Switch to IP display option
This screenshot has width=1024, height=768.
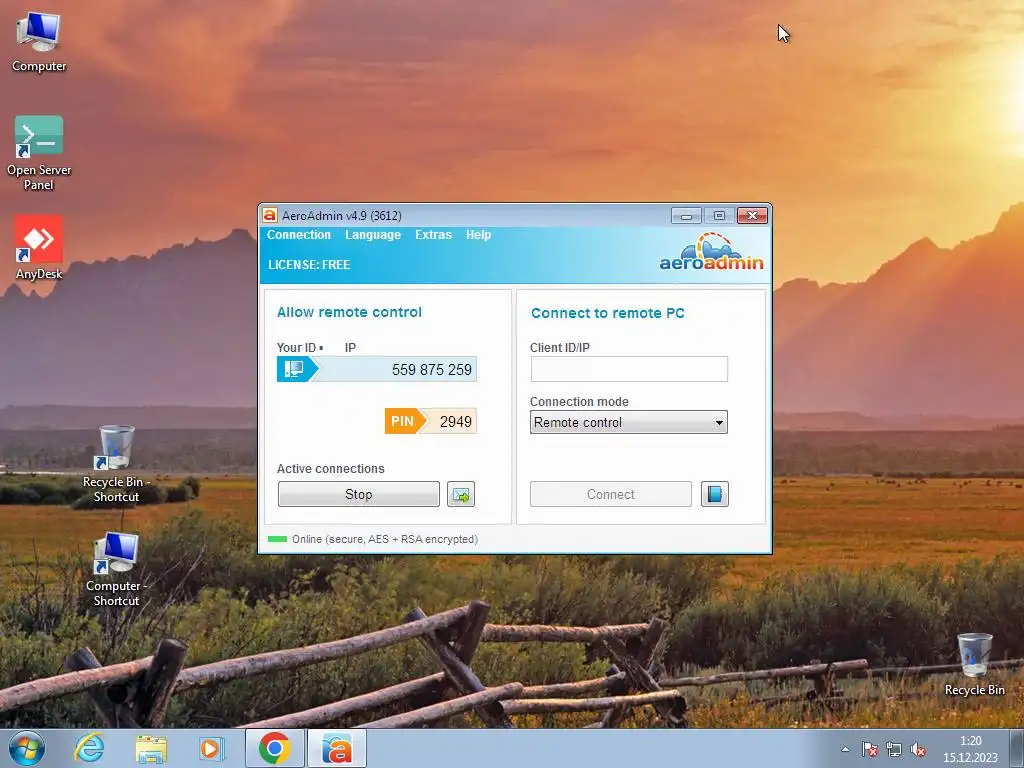tap(350, 347)
